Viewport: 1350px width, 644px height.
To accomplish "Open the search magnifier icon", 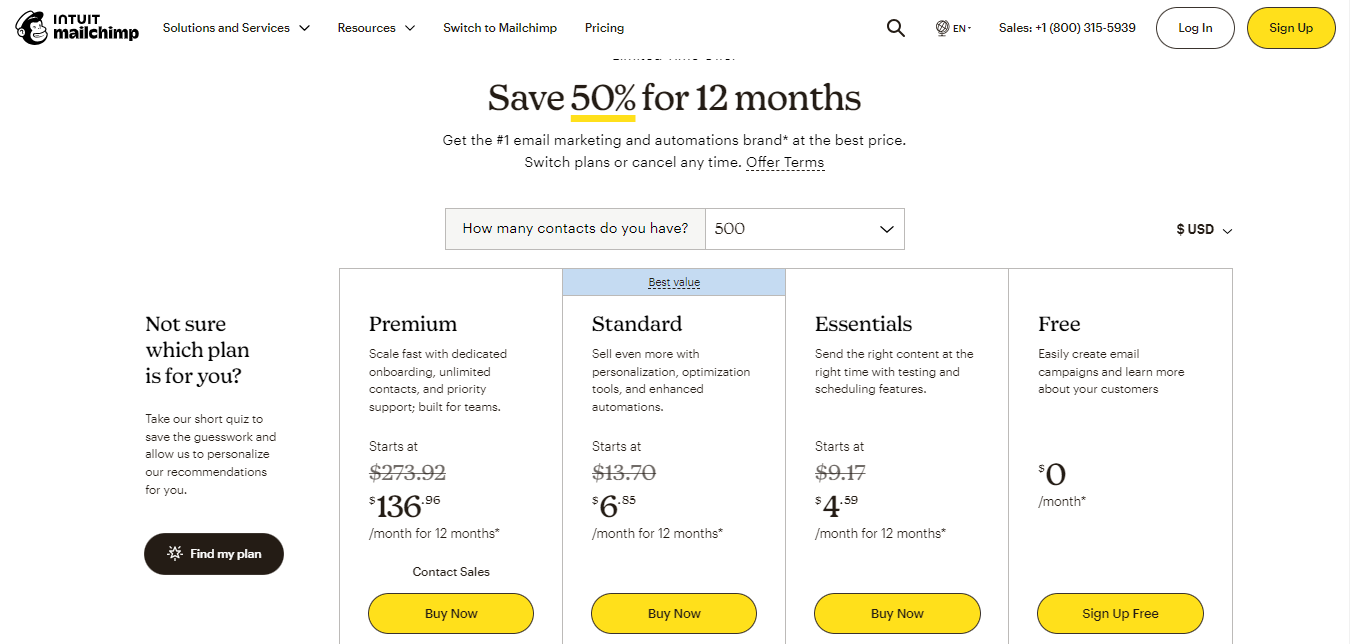I will 896,28.
